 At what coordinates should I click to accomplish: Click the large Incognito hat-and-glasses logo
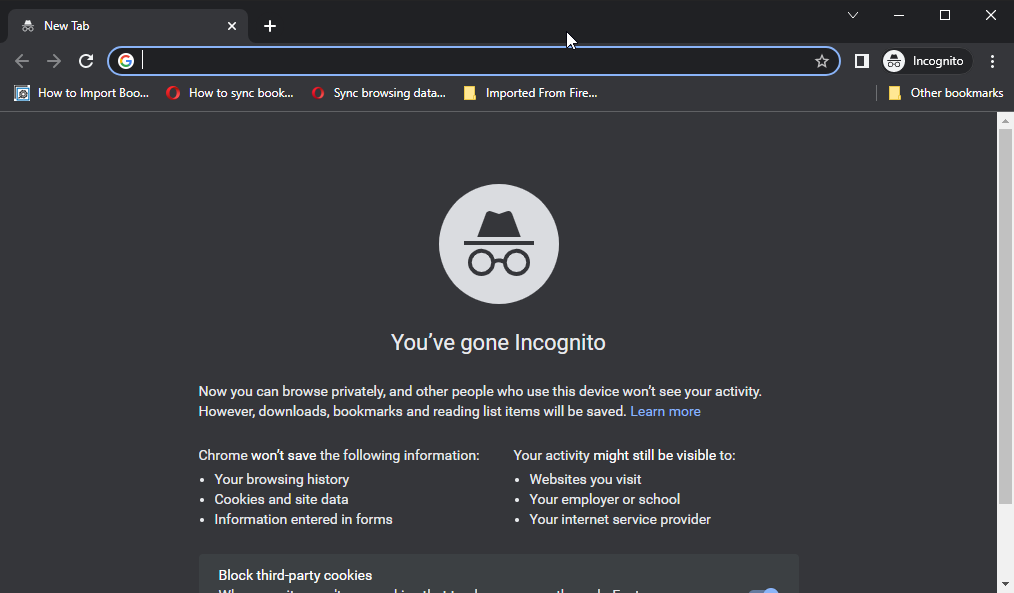click(x=499, y=244)
